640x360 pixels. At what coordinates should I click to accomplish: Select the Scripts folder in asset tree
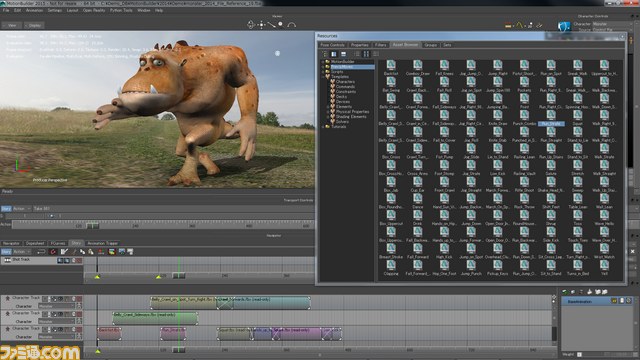[x=337, y=72]
